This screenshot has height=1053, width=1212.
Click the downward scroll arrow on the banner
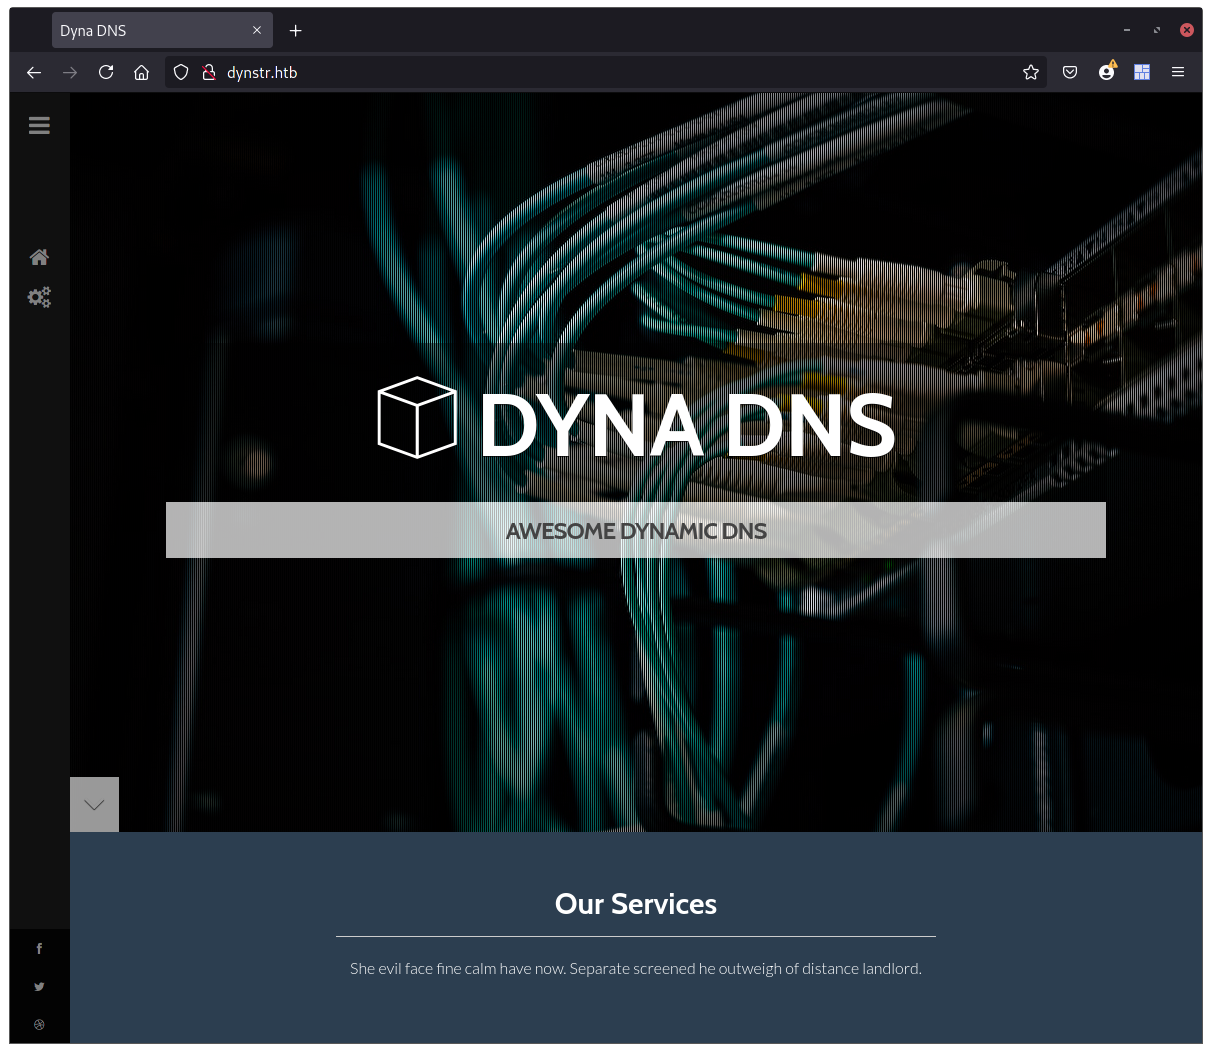[x=94, y=804]
